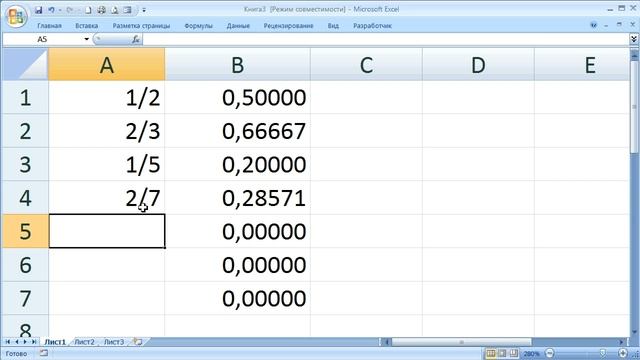Expand the formula bar with the chevron
The image size is (640, 360).
(x=633, y=39)
